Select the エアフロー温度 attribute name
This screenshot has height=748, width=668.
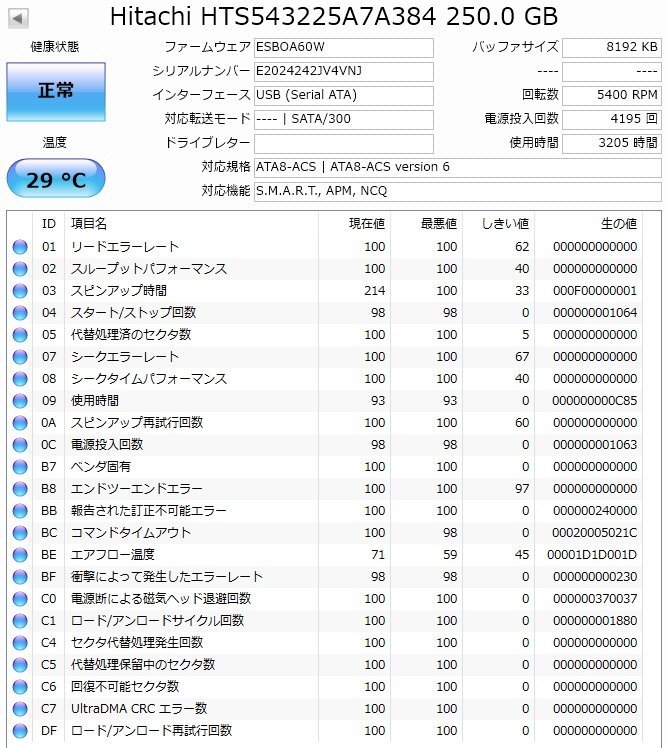pyautogui.click(x=113, y=554)
